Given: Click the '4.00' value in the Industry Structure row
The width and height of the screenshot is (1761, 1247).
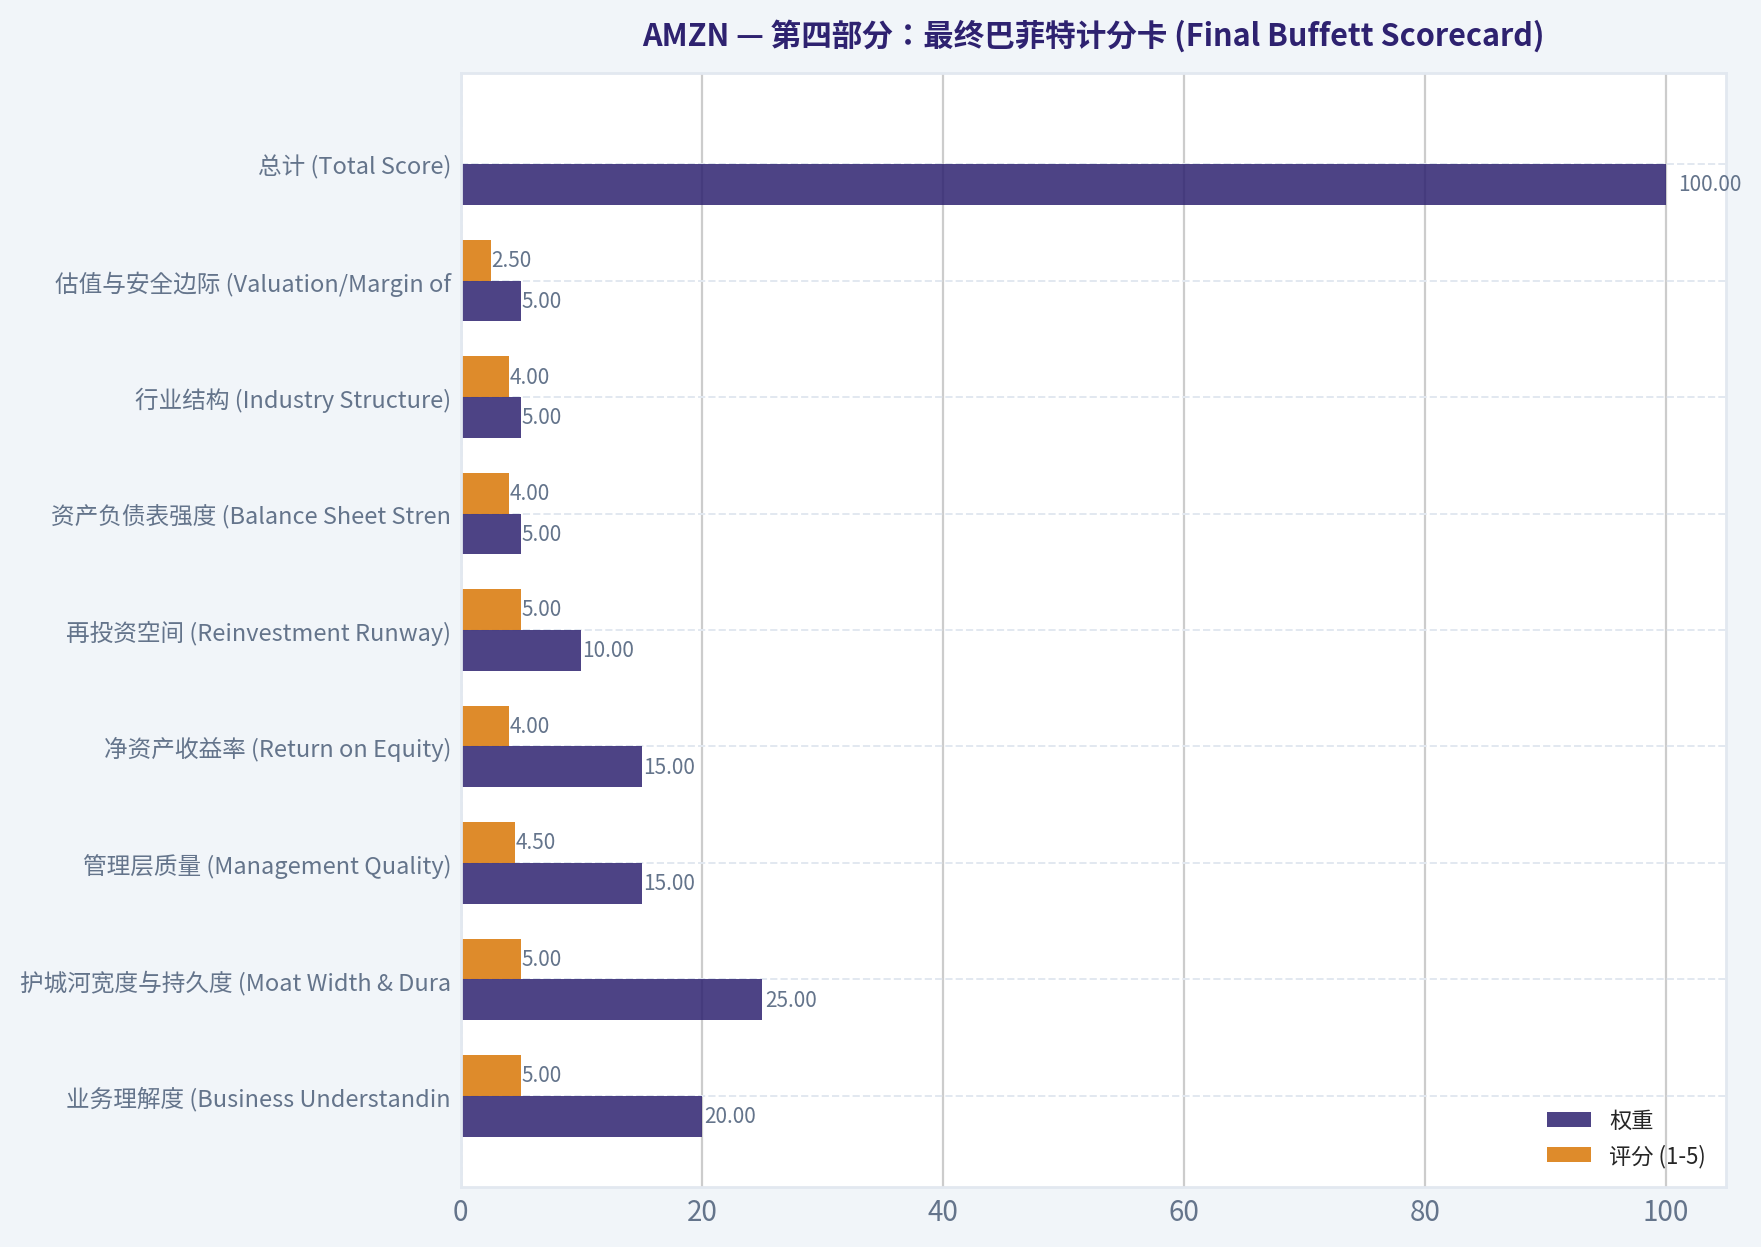Looking at the screenshot, I should point(529,377).
